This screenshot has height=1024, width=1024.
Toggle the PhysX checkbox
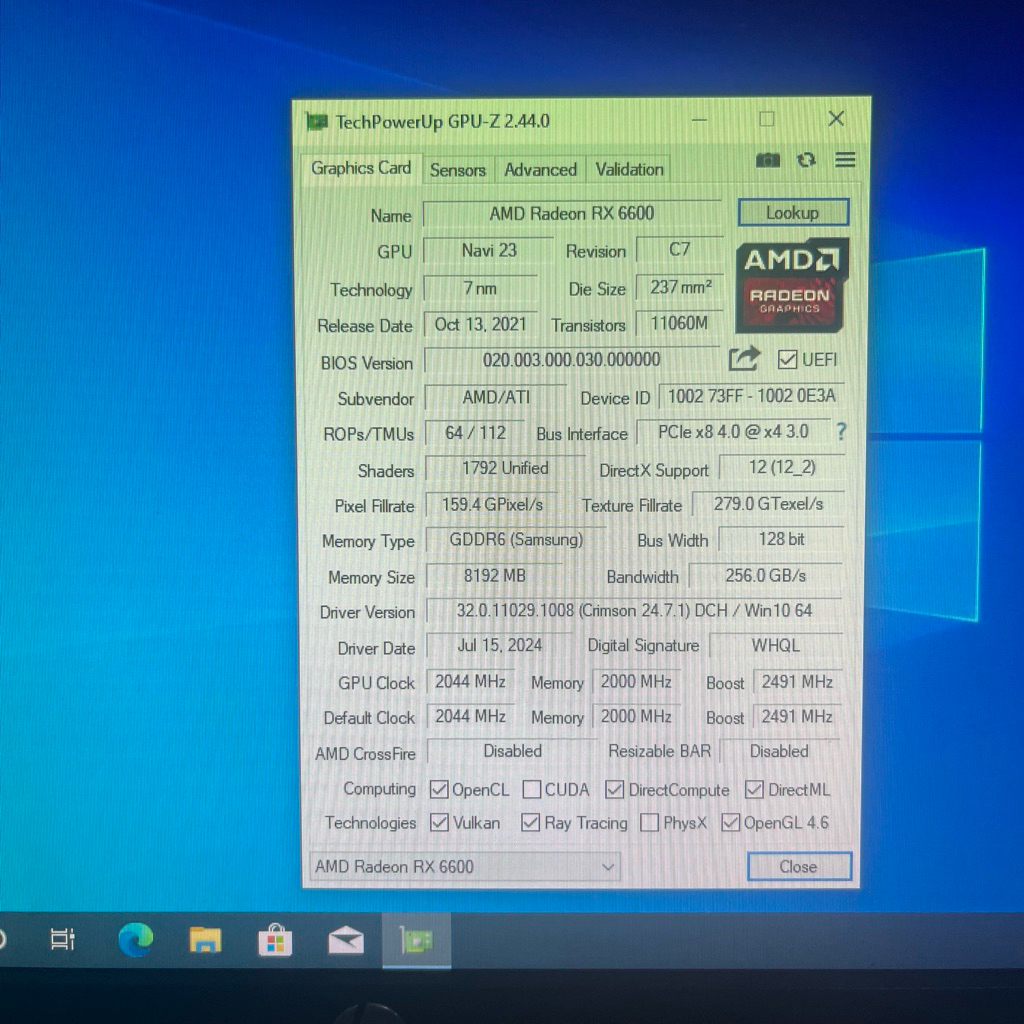click(x=649, y=823)
